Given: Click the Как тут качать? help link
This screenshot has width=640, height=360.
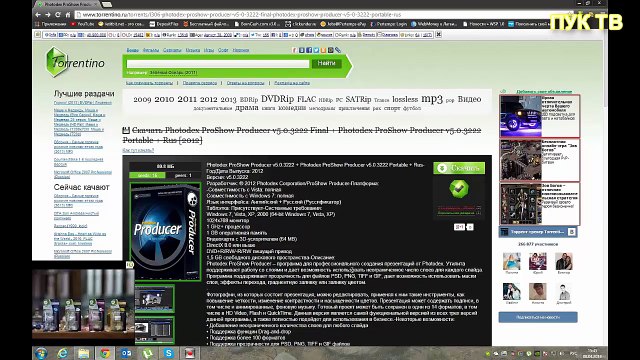Looking at the screenshot, I should click(x=138, y=150).
